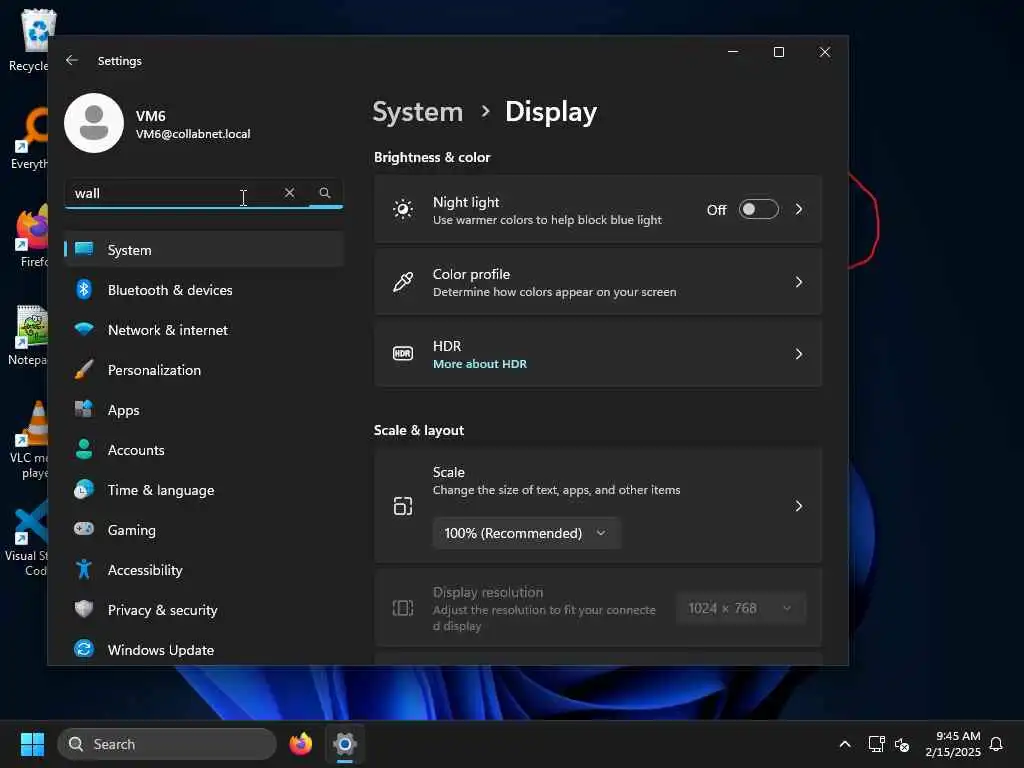The height and width of the screenshot is (768, 1024).
Task: Click the Personalization paintbrush icon
Action: pos(84,370)
